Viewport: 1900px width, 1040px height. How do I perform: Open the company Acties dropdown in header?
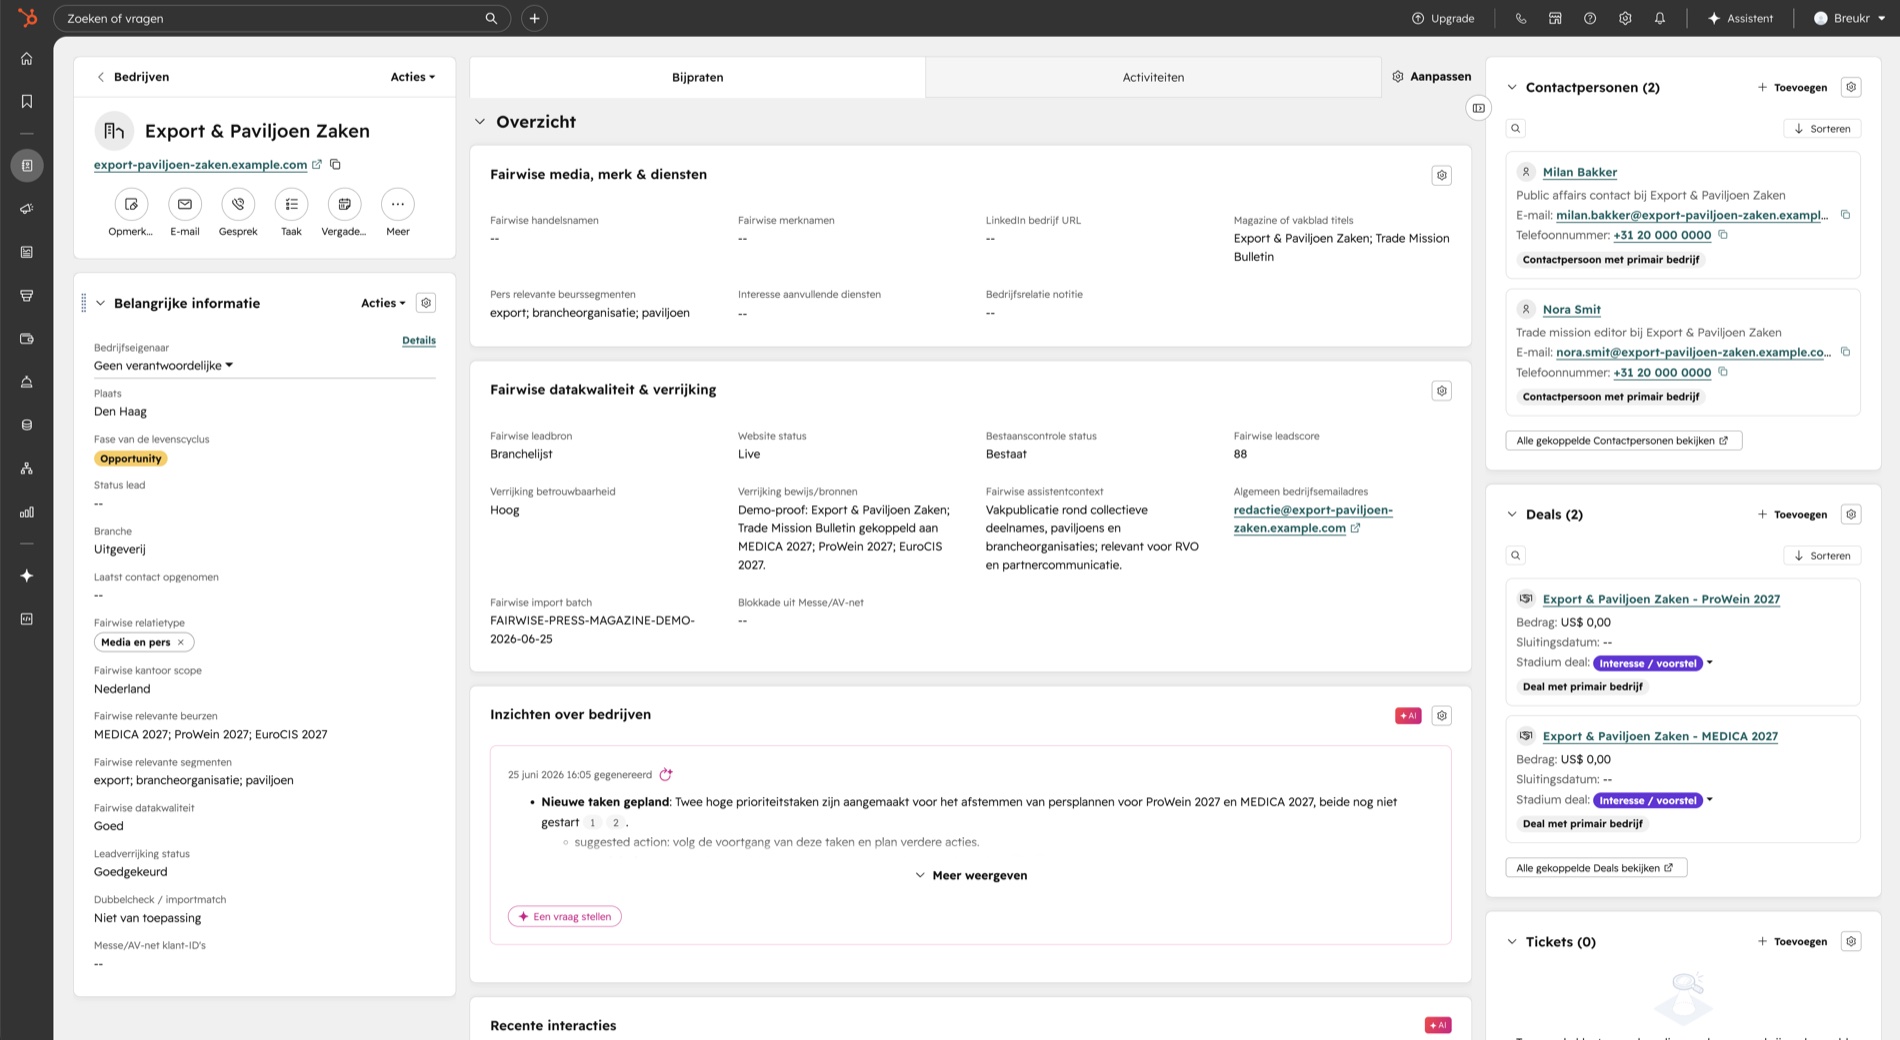coord(413,77)
